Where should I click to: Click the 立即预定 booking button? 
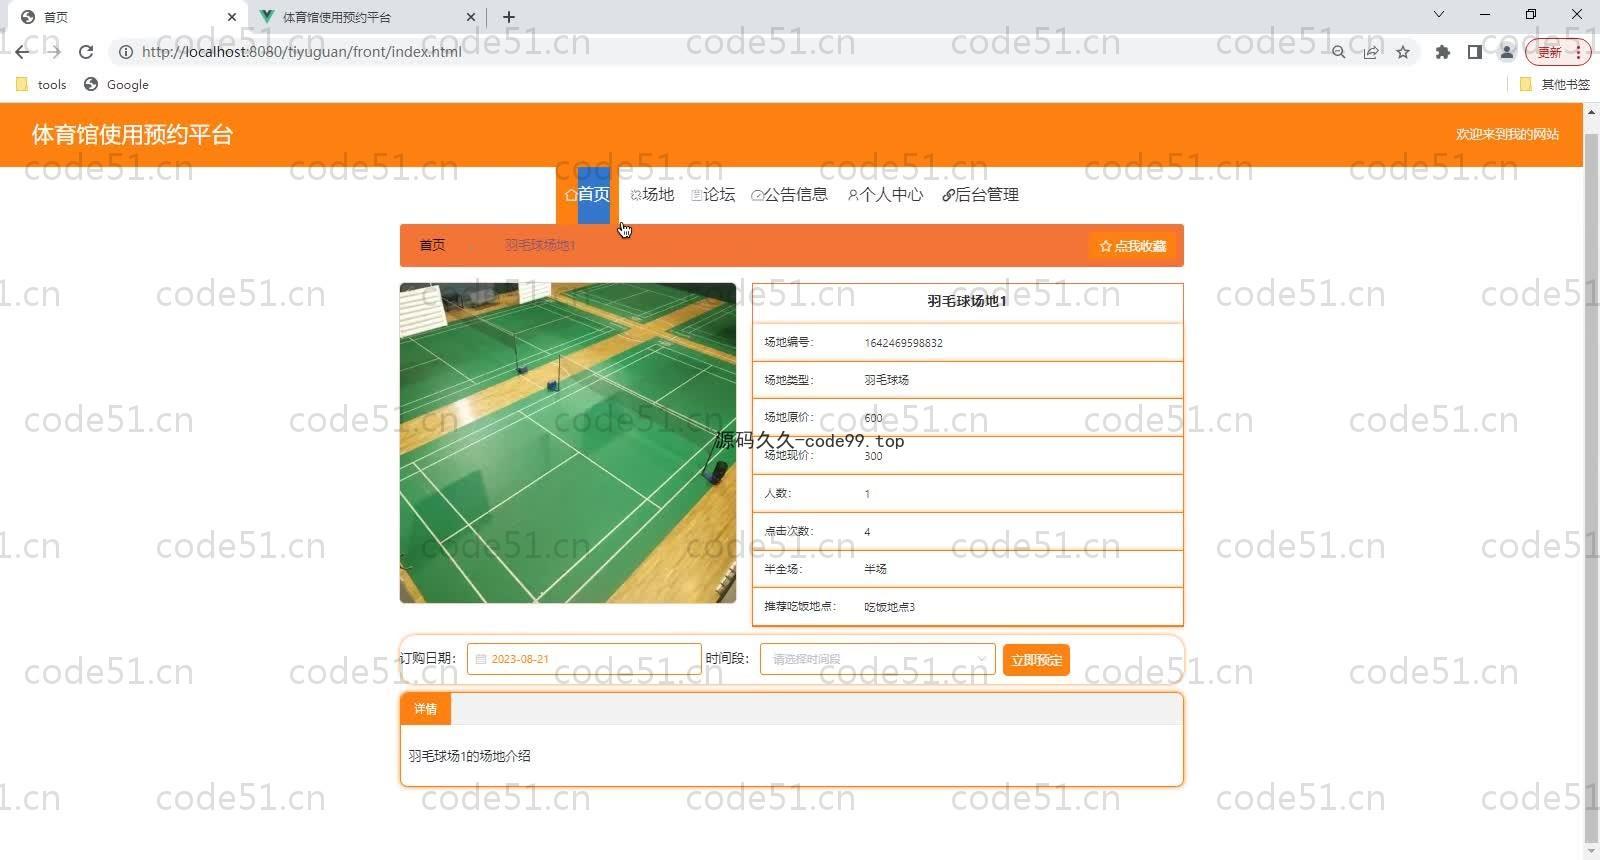pos(1036,660)
